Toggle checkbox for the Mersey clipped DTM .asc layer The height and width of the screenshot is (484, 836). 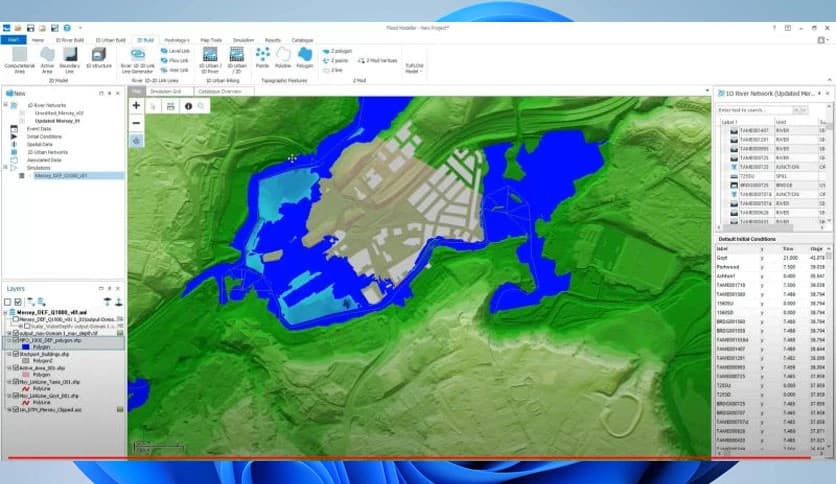click(16, 409)
